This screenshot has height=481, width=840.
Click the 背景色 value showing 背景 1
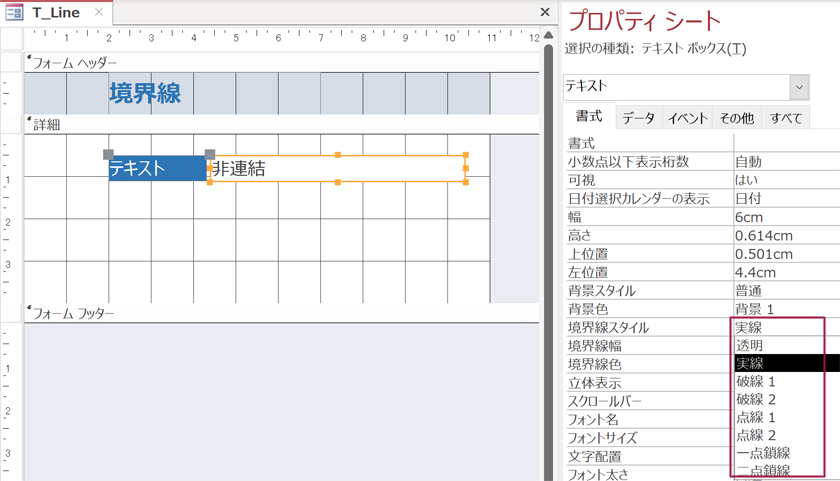coord(786,309)
